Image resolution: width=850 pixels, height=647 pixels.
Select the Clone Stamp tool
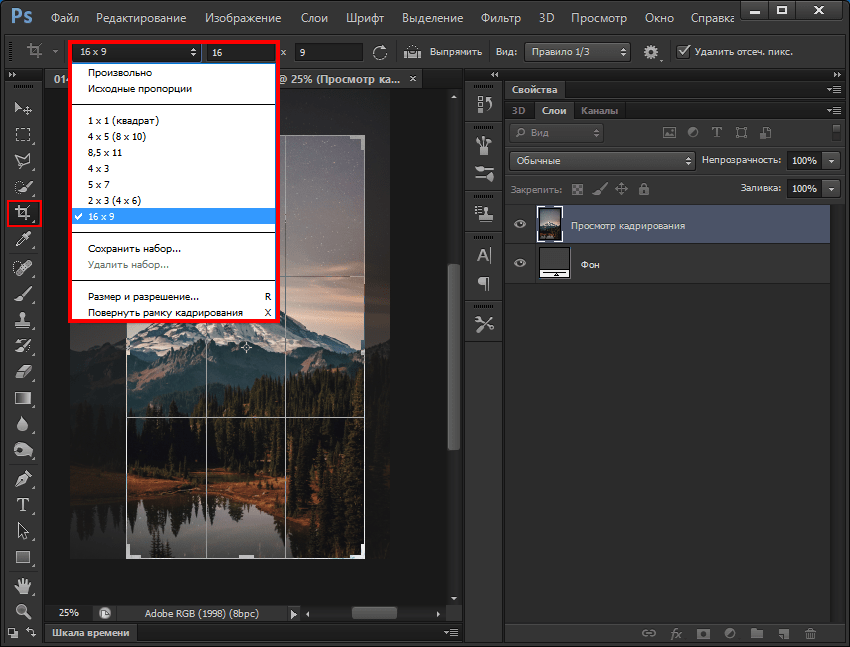click(23, 320)
